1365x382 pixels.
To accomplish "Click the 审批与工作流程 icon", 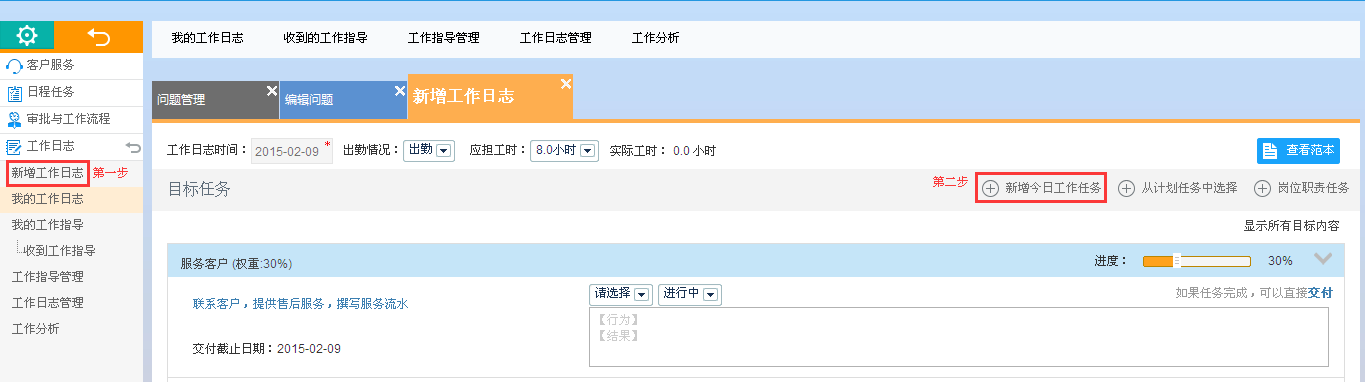I will 14,119.
